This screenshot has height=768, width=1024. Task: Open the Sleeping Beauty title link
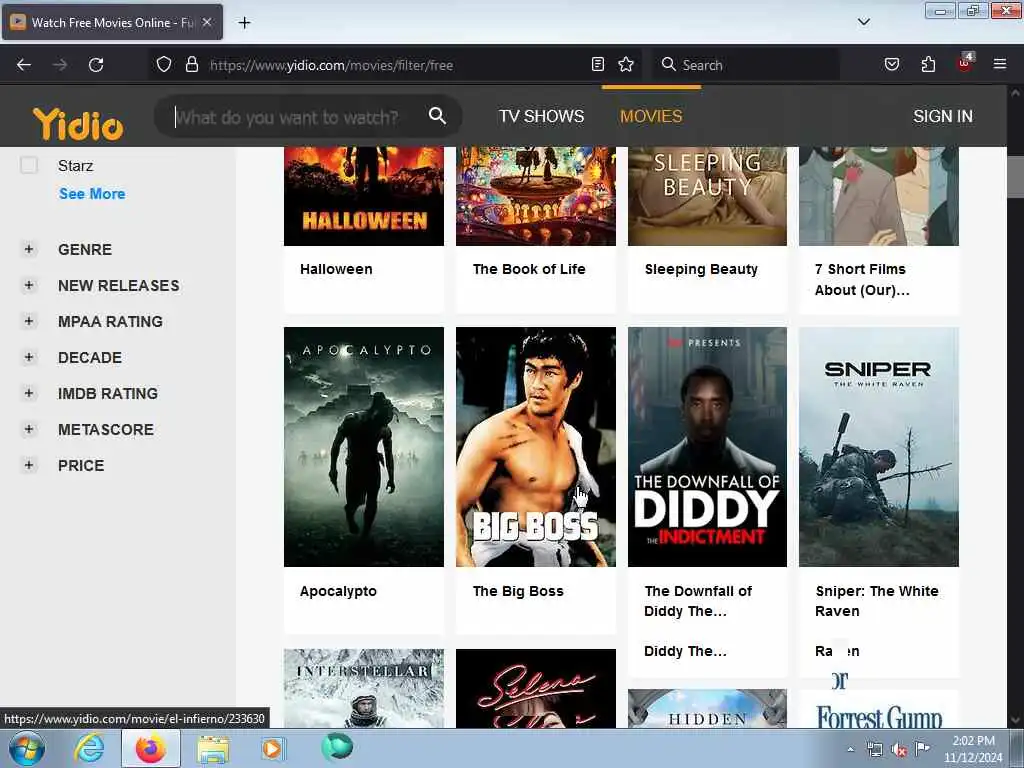coord(701,269)
